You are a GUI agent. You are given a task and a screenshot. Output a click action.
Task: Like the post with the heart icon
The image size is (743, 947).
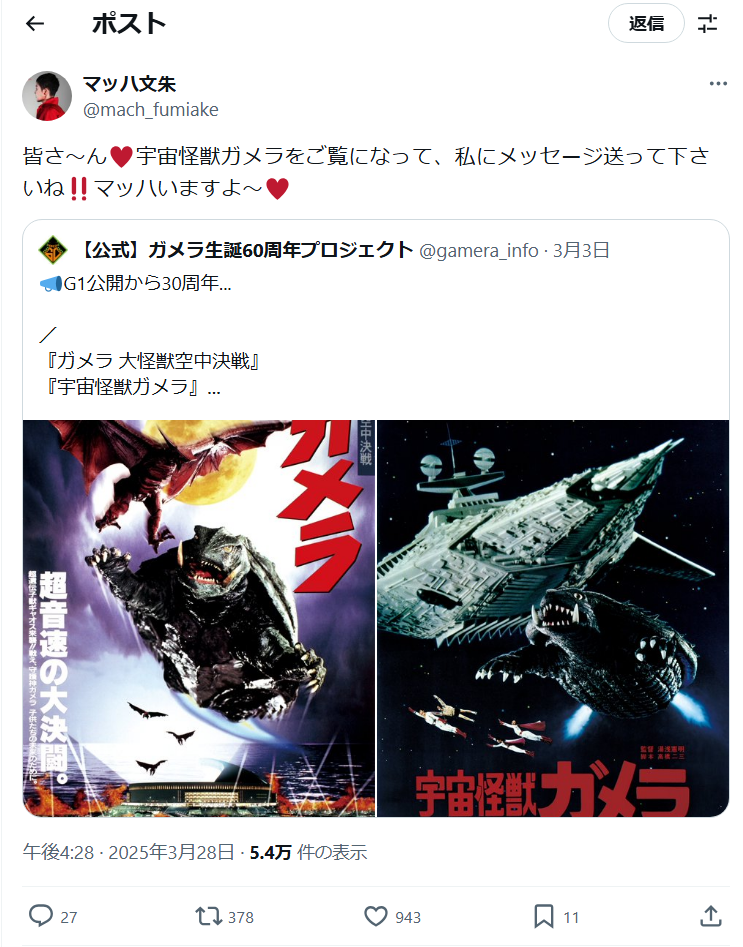375,916
